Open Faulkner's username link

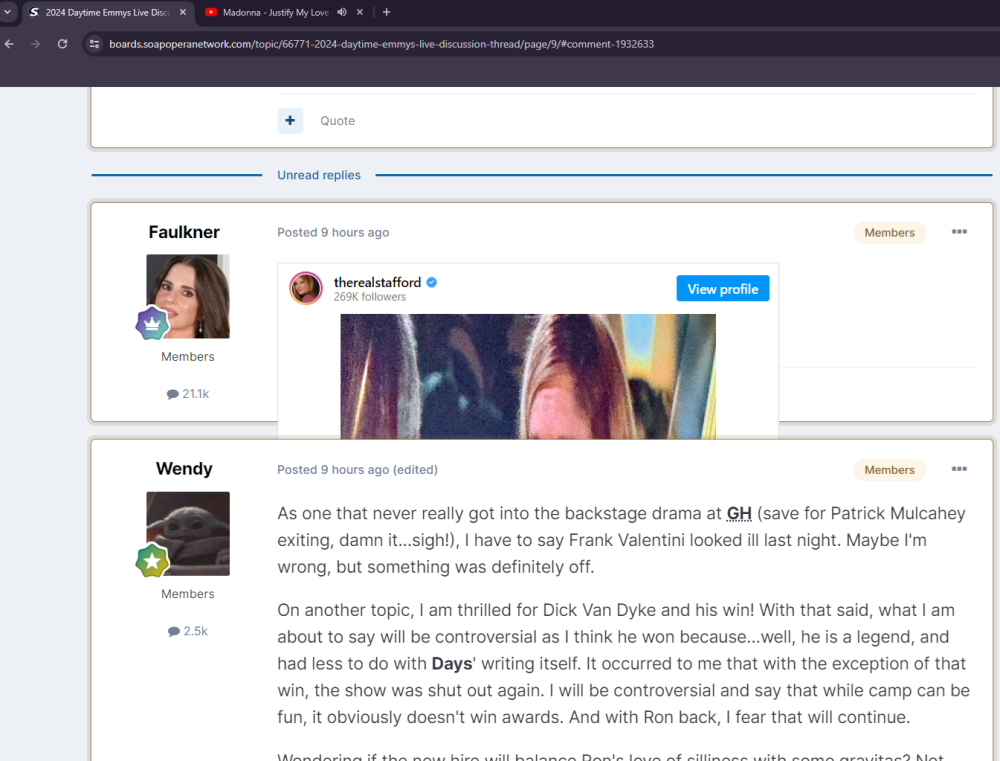tap(184, 232)
